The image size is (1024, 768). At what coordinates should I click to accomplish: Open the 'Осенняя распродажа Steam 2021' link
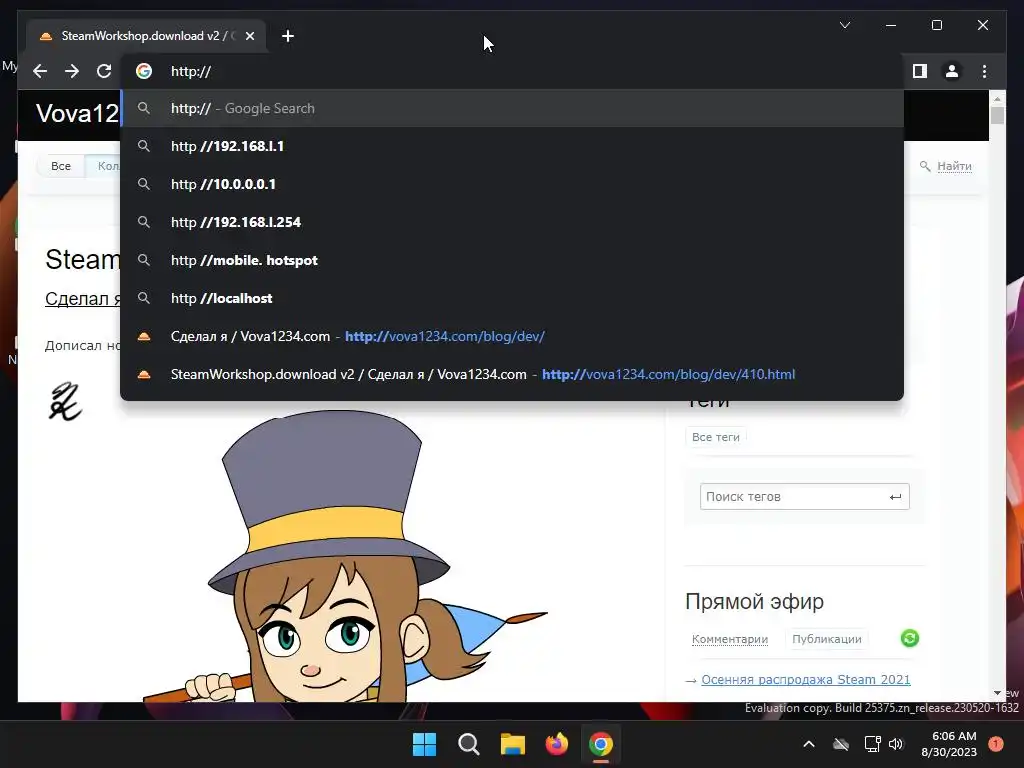[805, 679]
